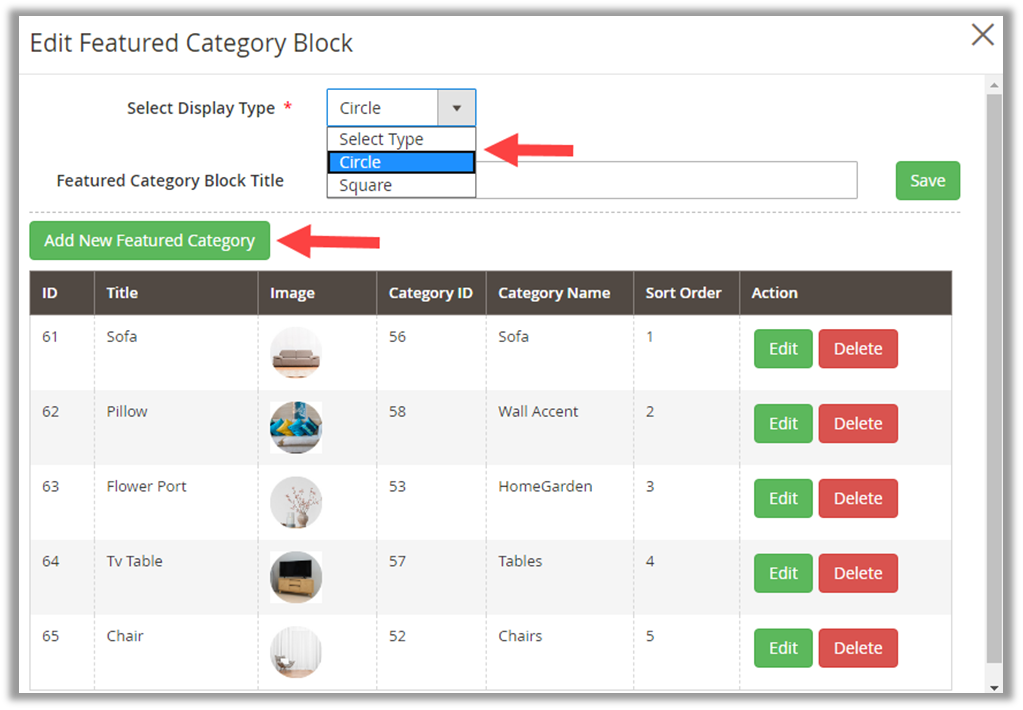This screenshot has height=710, width=1023.
Task: Click the Tv Table thumbnail image
Action: pos(296,577)
